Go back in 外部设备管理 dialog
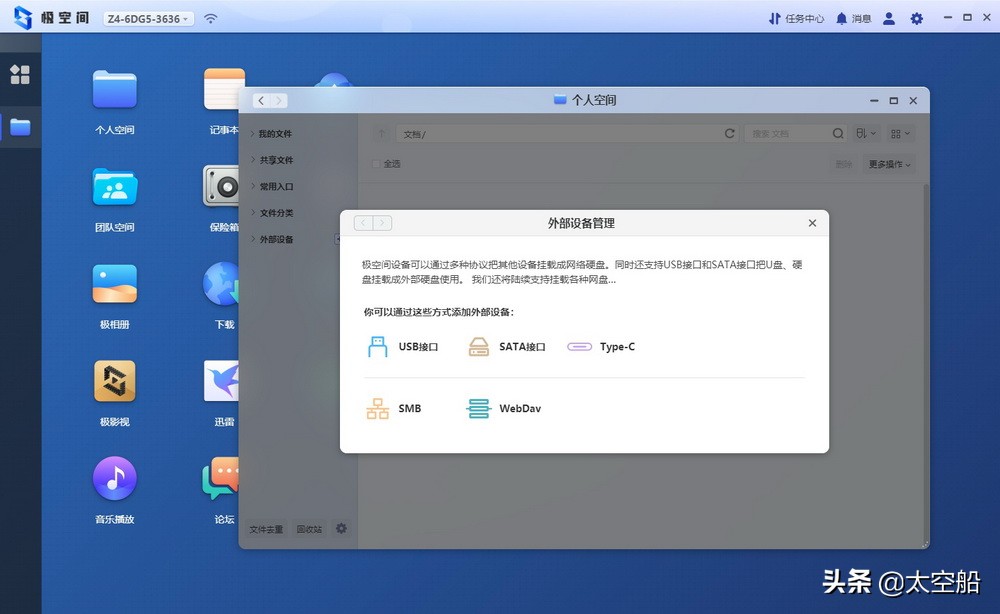Screen dimensions: 1000x614 click(x=364, y=223)
